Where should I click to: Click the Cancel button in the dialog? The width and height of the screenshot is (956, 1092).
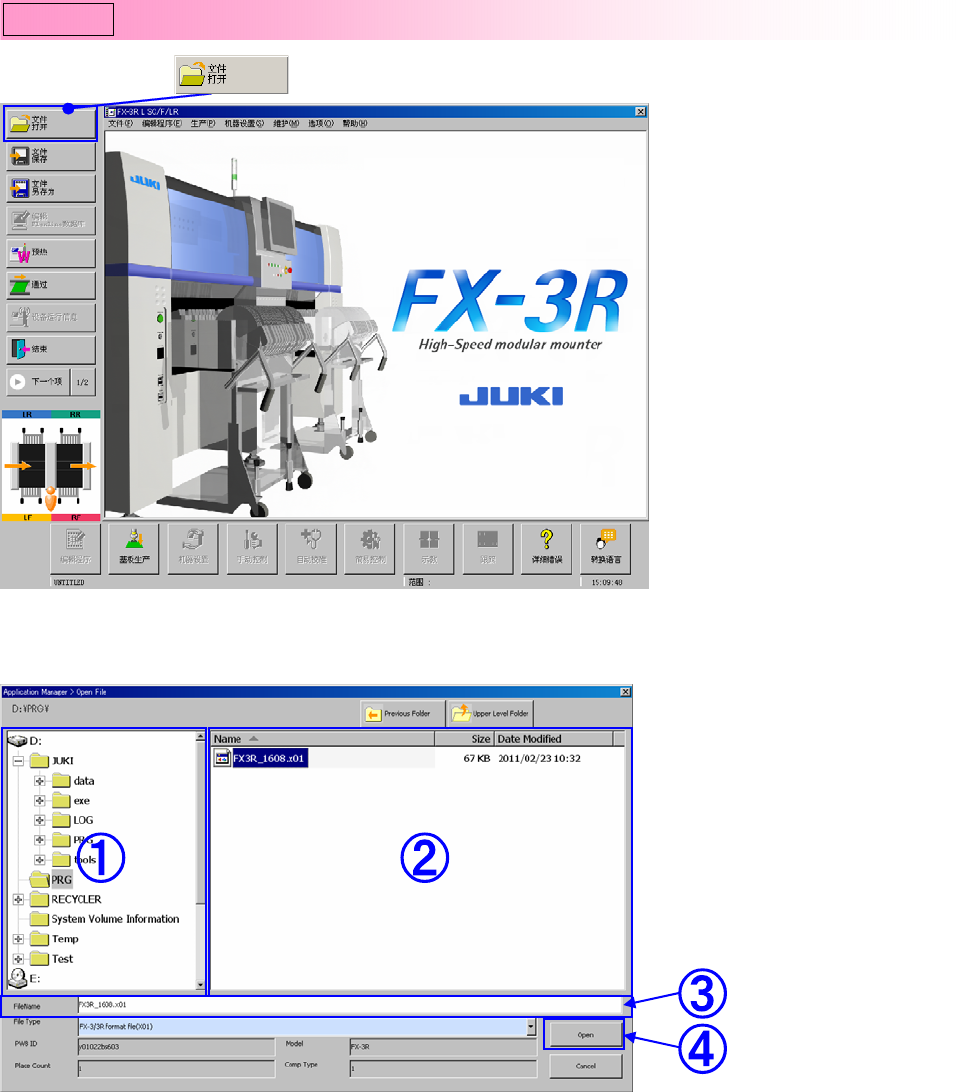point(586,1066)
